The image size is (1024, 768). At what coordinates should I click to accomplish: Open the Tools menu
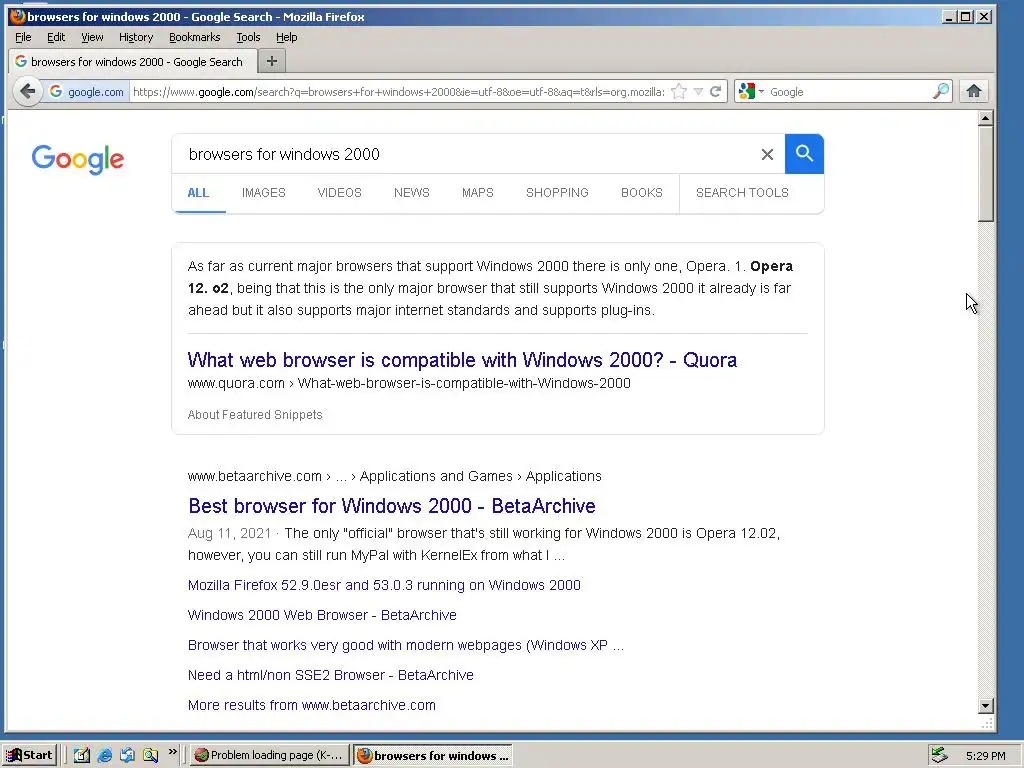click(x=248, y=37)
